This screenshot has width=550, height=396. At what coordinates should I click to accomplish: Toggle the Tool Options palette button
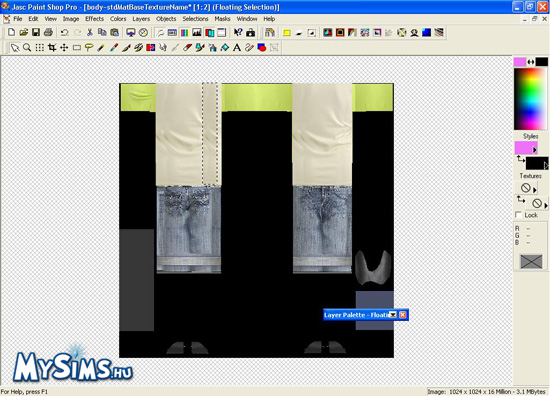172,33
